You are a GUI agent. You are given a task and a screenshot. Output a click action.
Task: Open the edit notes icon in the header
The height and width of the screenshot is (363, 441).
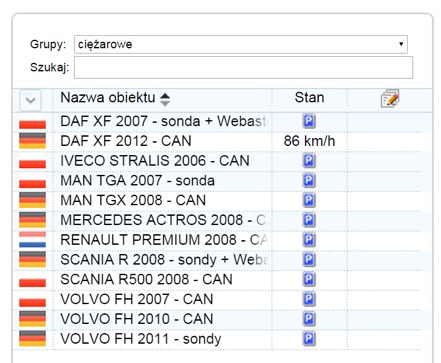pos(390,98)
